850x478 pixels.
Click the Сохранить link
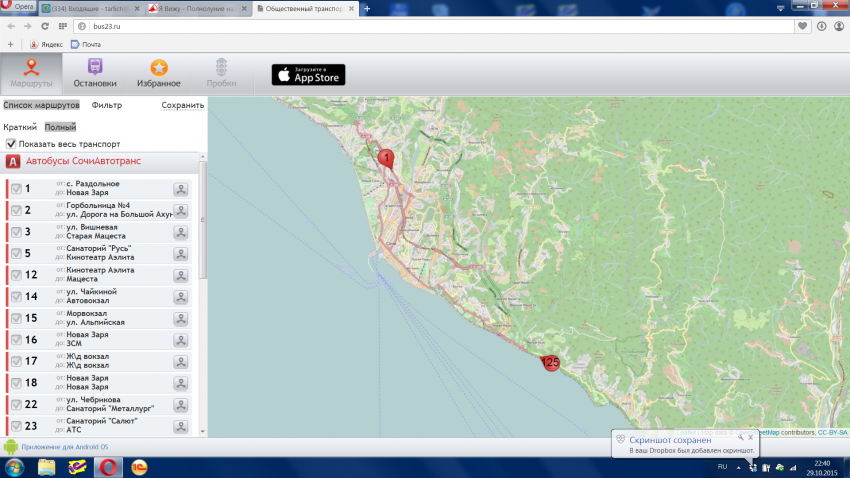coord(182,105)
